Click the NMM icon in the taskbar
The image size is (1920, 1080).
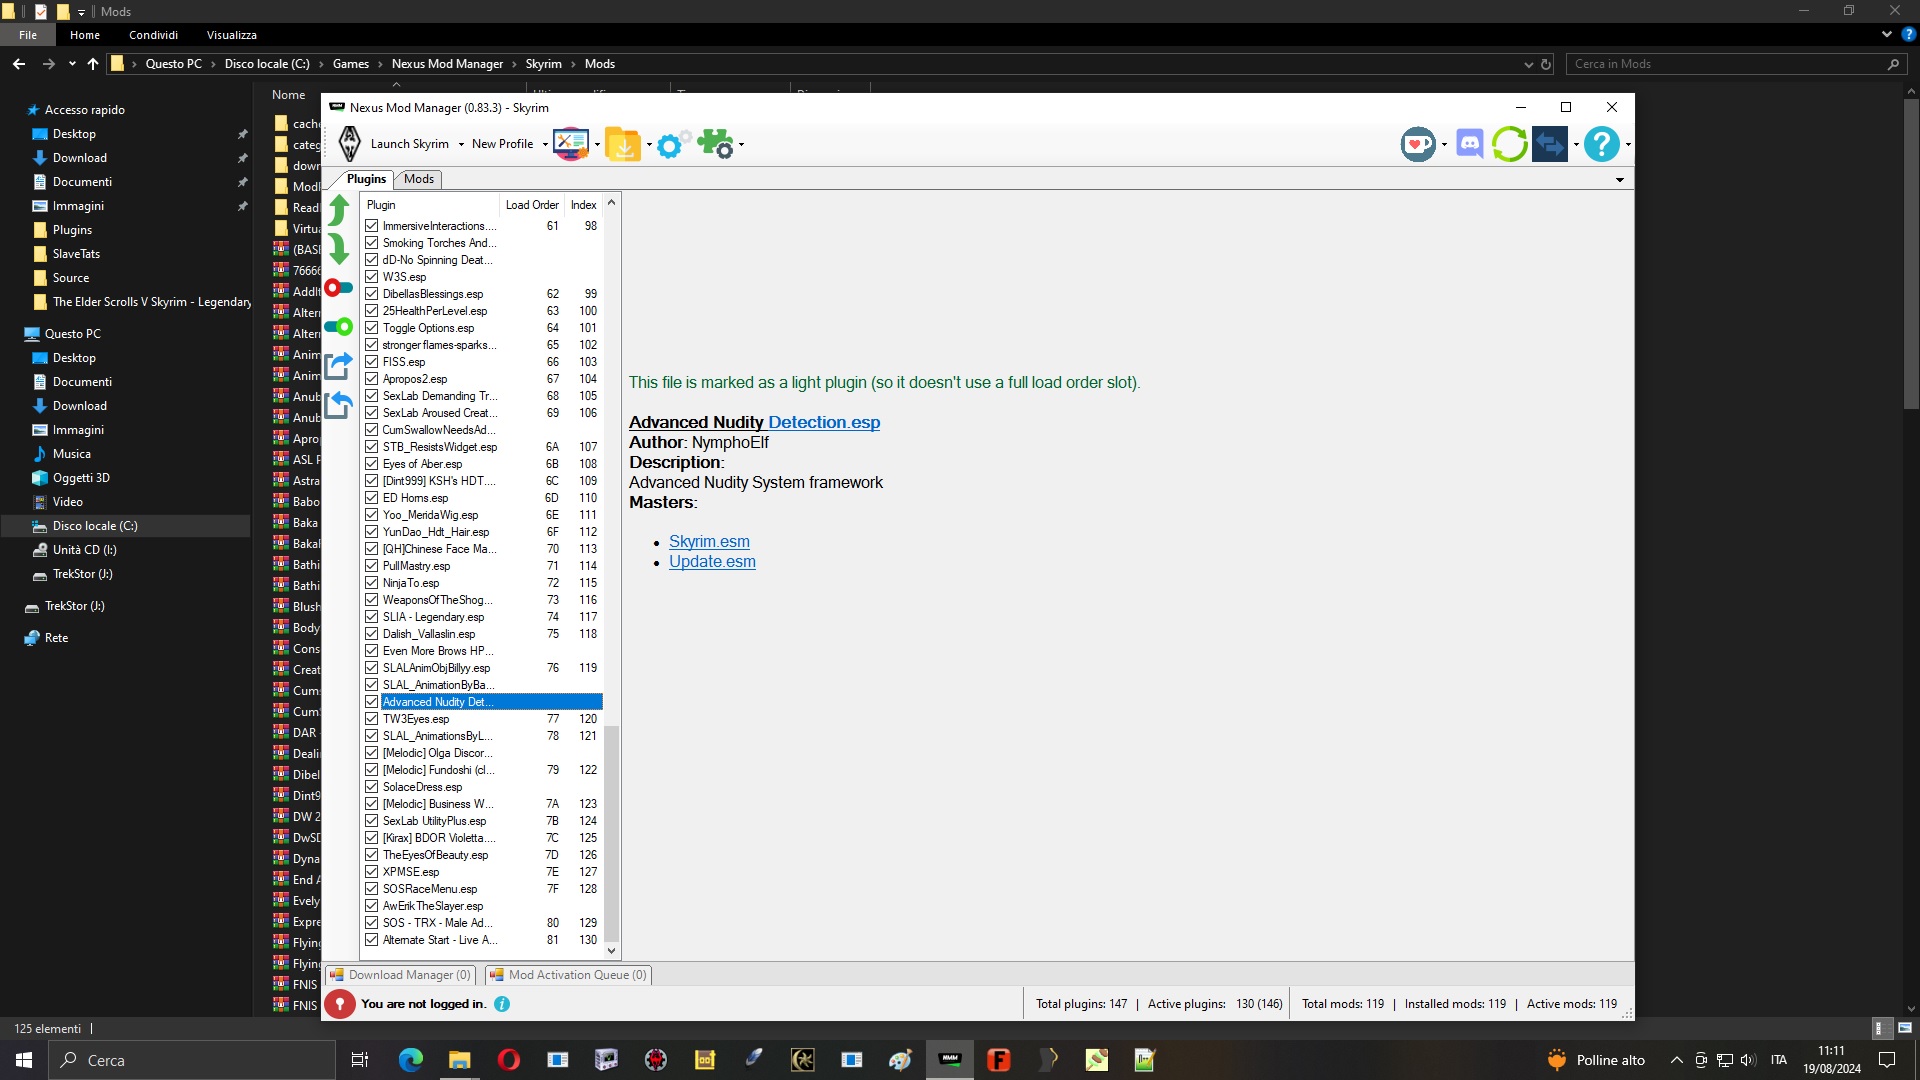pyautogui.click(x=950, y=1060)
